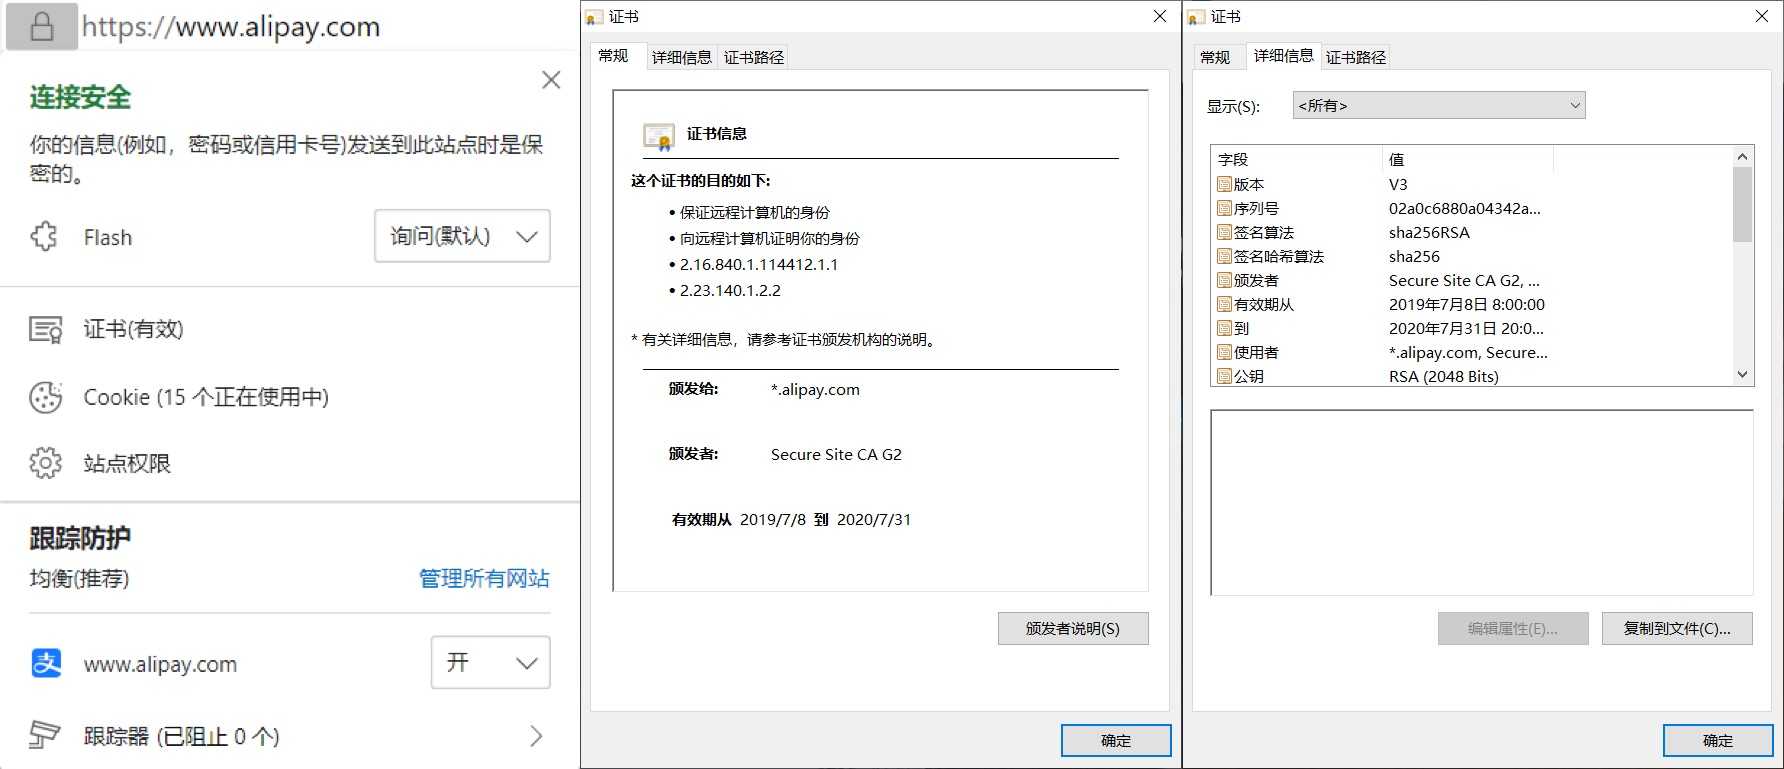Screen dimensions: 1784x769
Task: Click the field list scroll up arrow
Action: [x=1742, y=156]
